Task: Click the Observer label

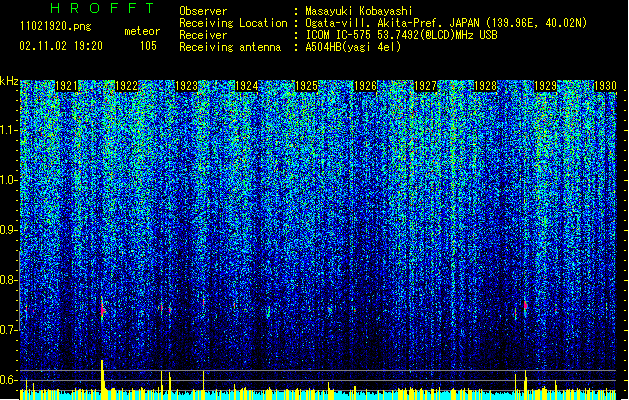Action: 203,11
